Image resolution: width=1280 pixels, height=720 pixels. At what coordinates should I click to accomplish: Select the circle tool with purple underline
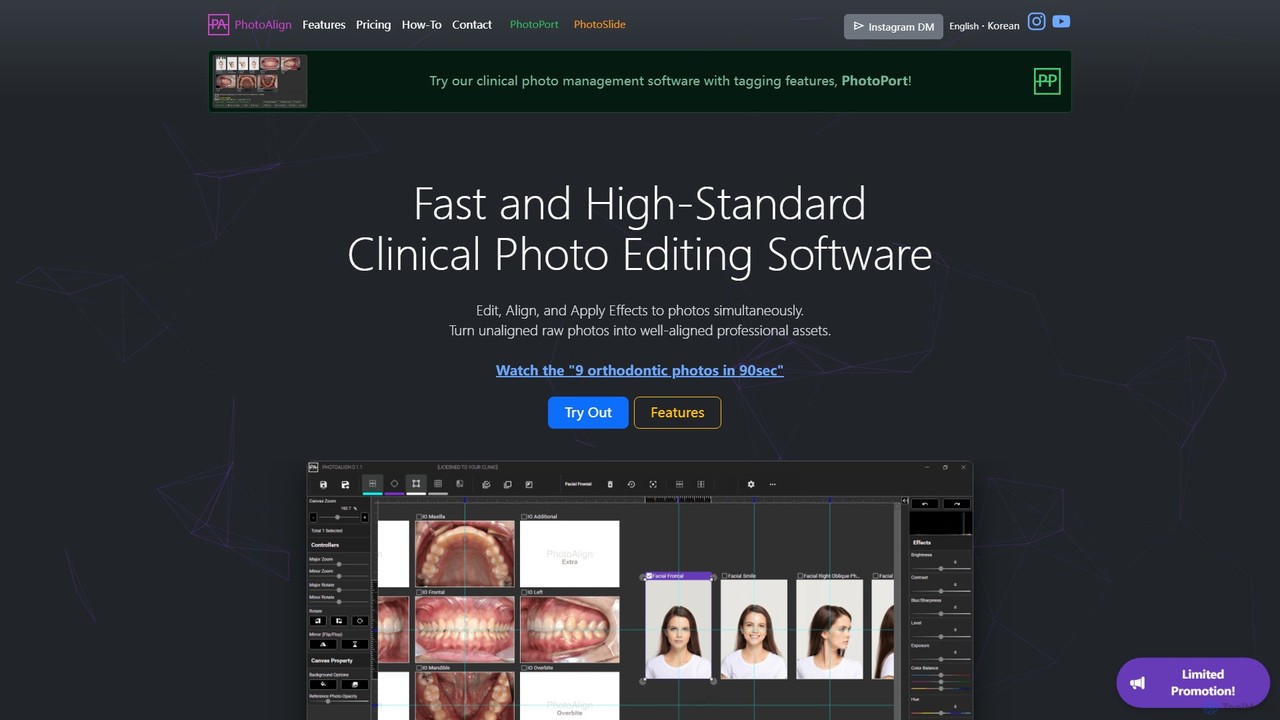[x=394, y=484]
